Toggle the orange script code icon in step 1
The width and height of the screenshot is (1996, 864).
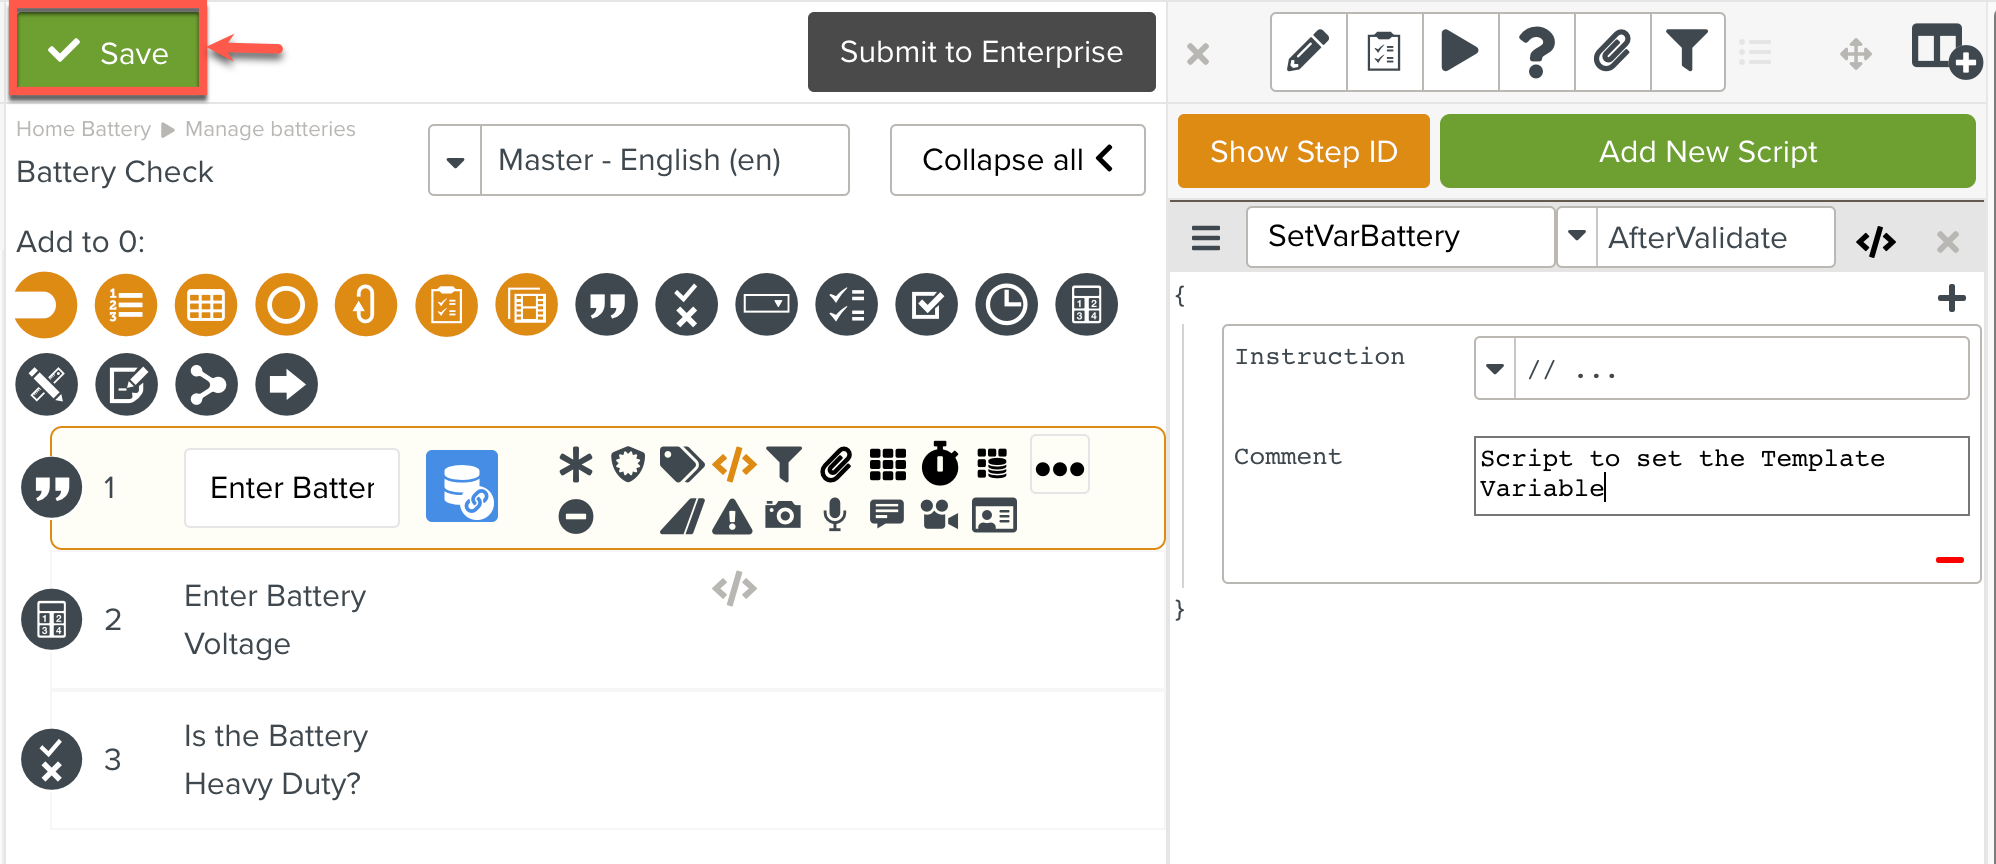click(734, 464)
